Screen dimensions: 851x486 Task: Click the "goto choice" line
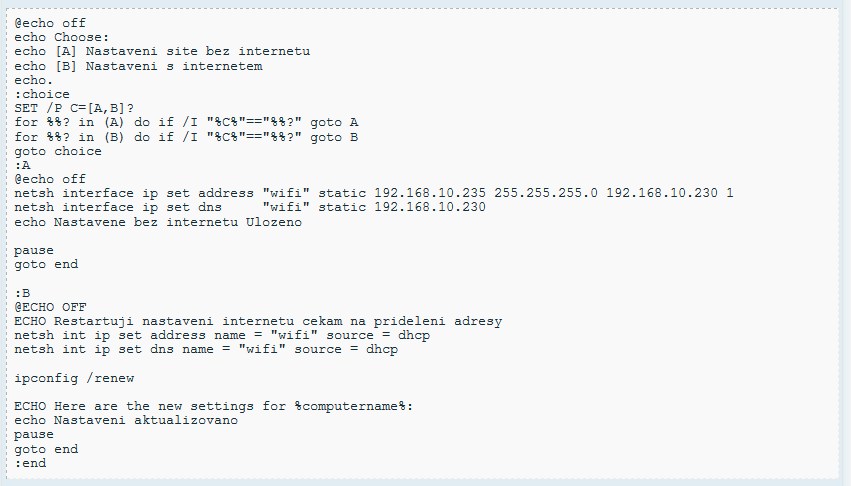tap(58, 151)
